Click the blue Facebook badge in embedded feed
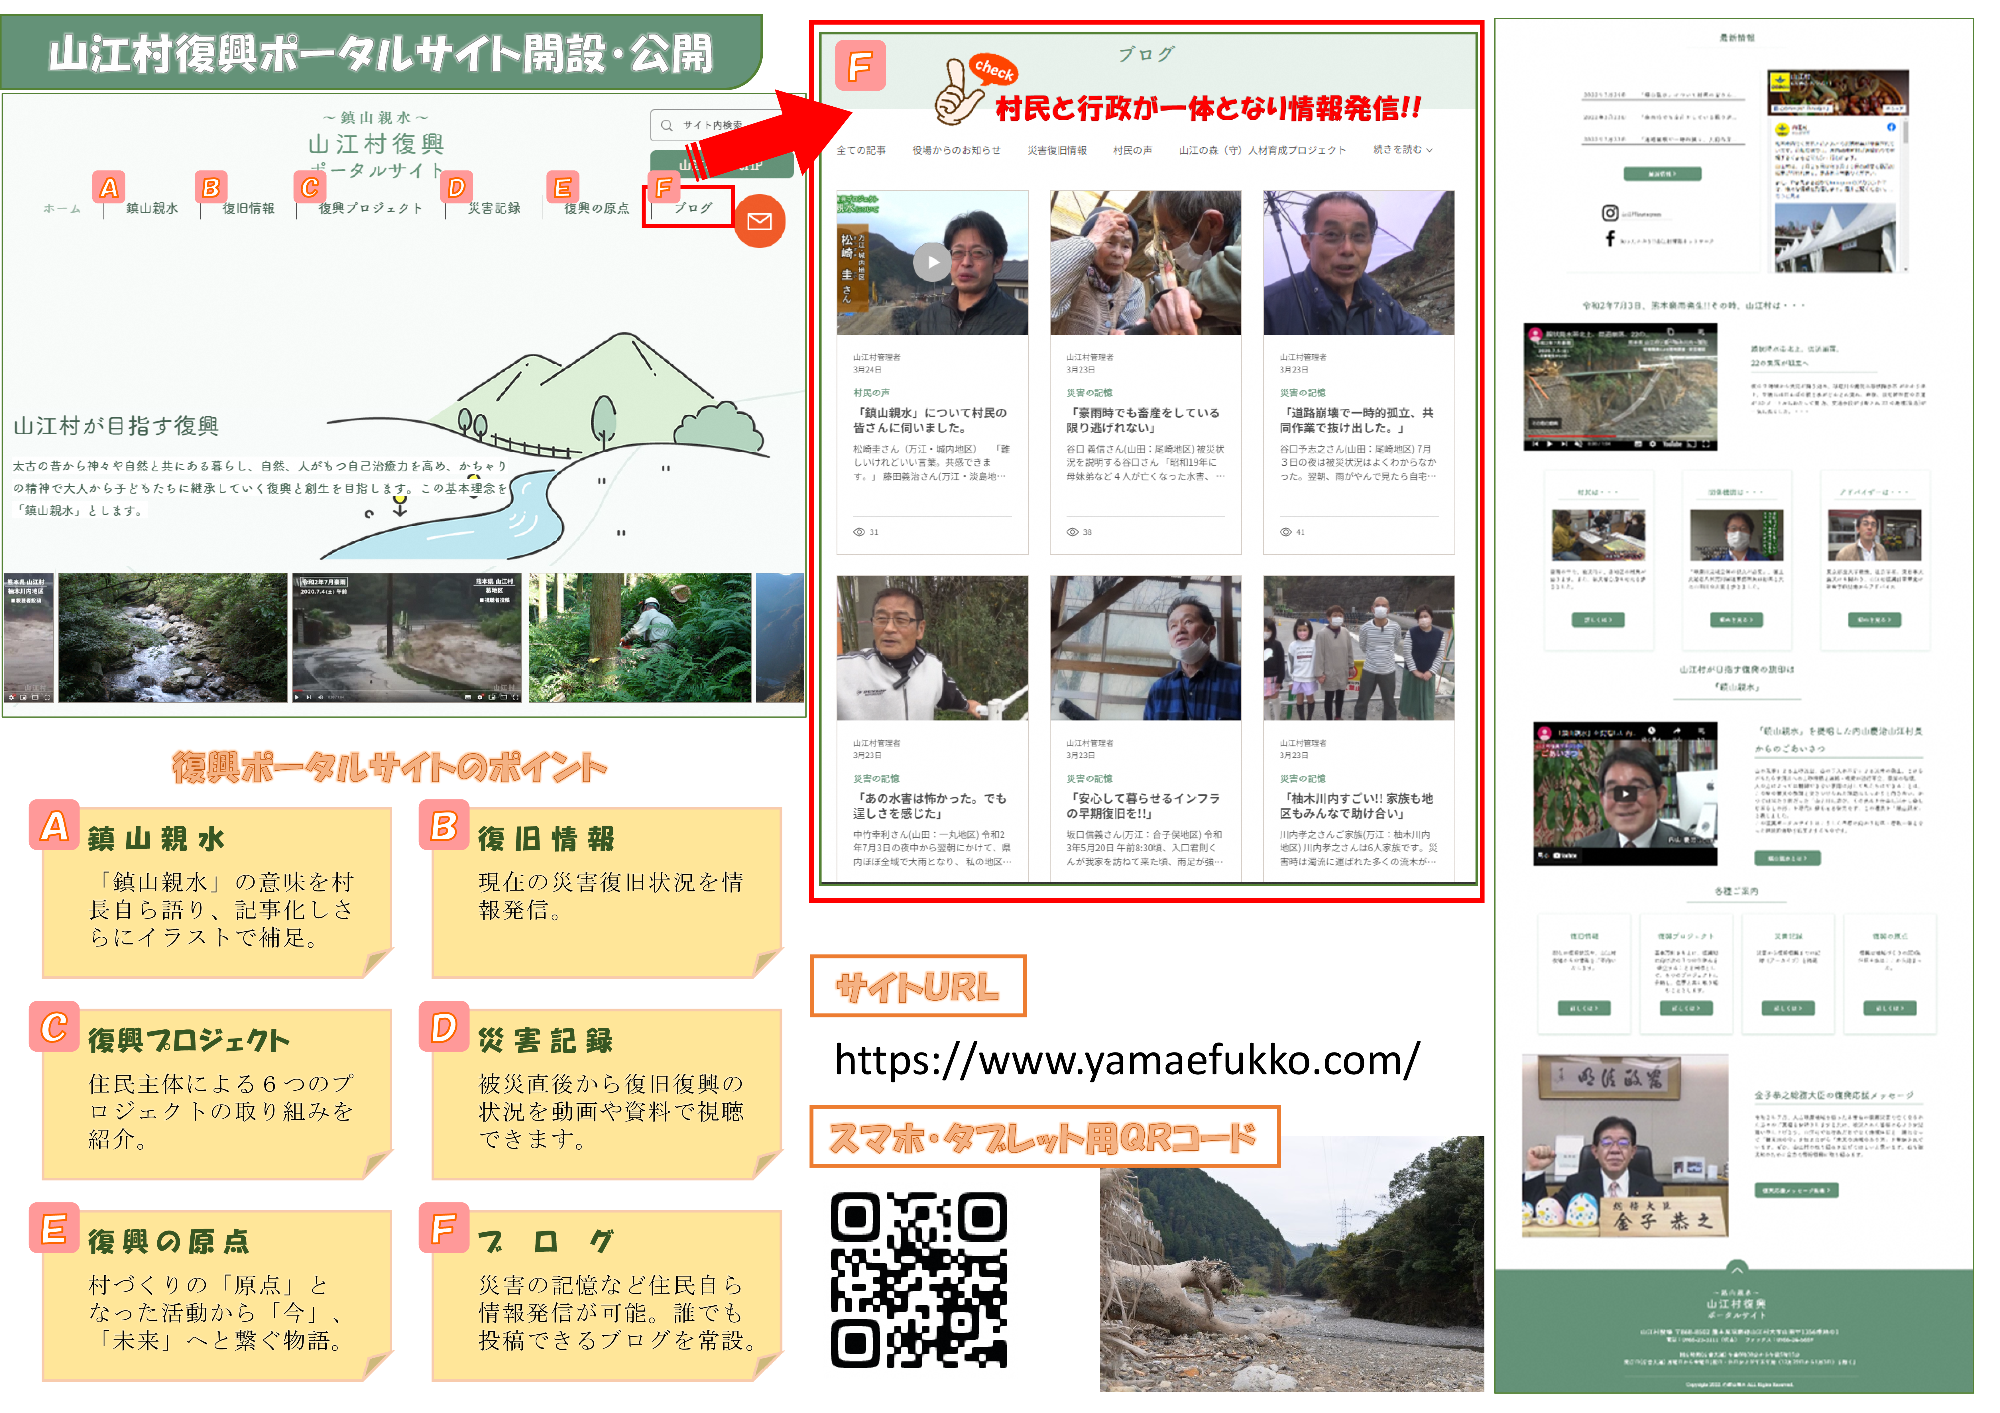Image resolution: width=2000 pixels, height=1413 pixels. (x=1890, y=128)
